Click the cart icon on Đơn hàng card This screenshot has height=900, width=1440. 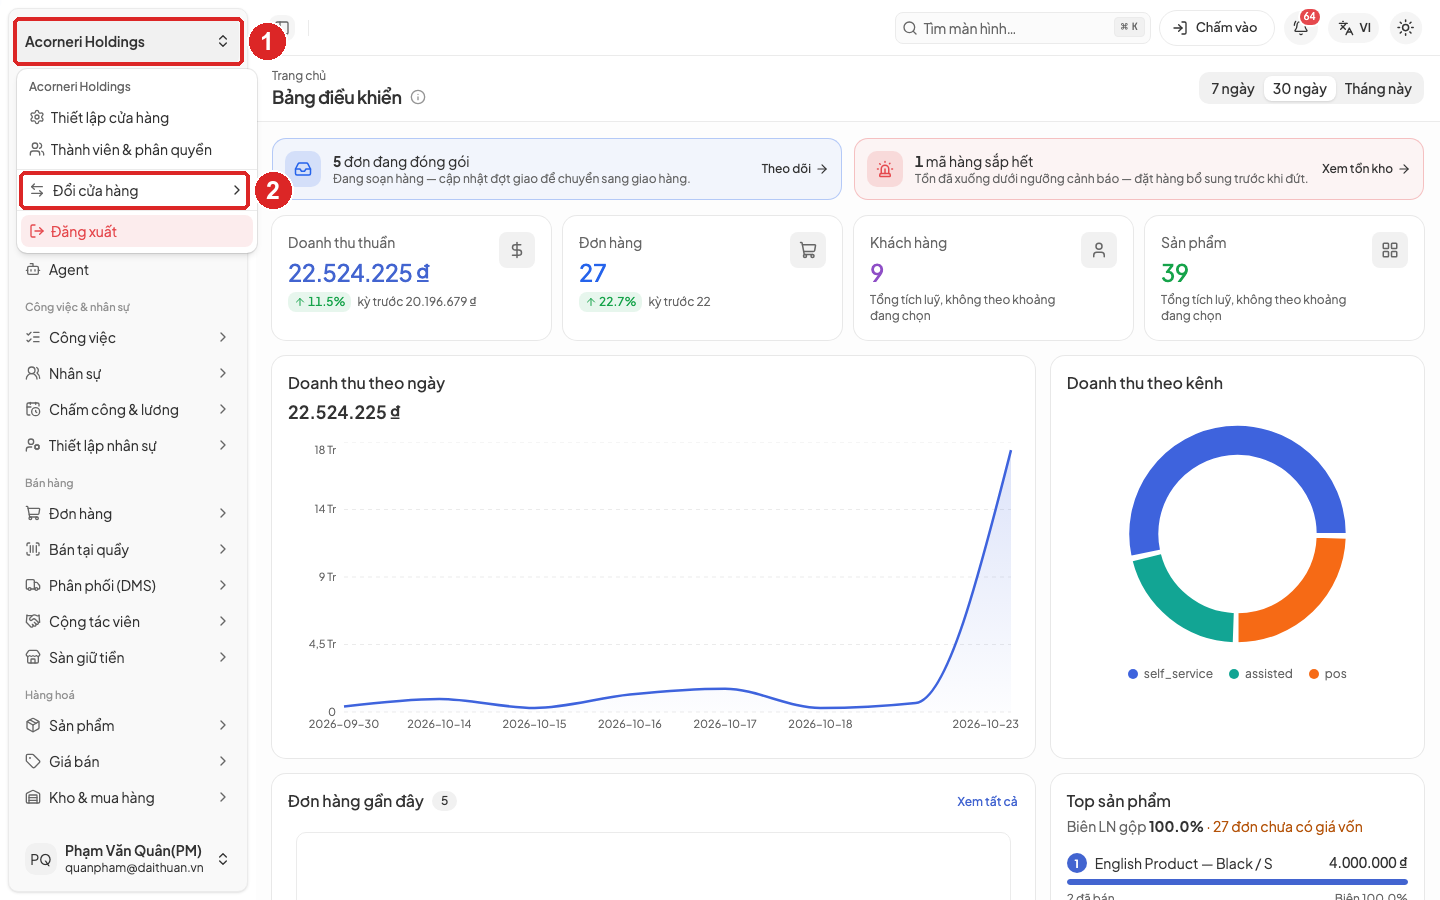808,250
